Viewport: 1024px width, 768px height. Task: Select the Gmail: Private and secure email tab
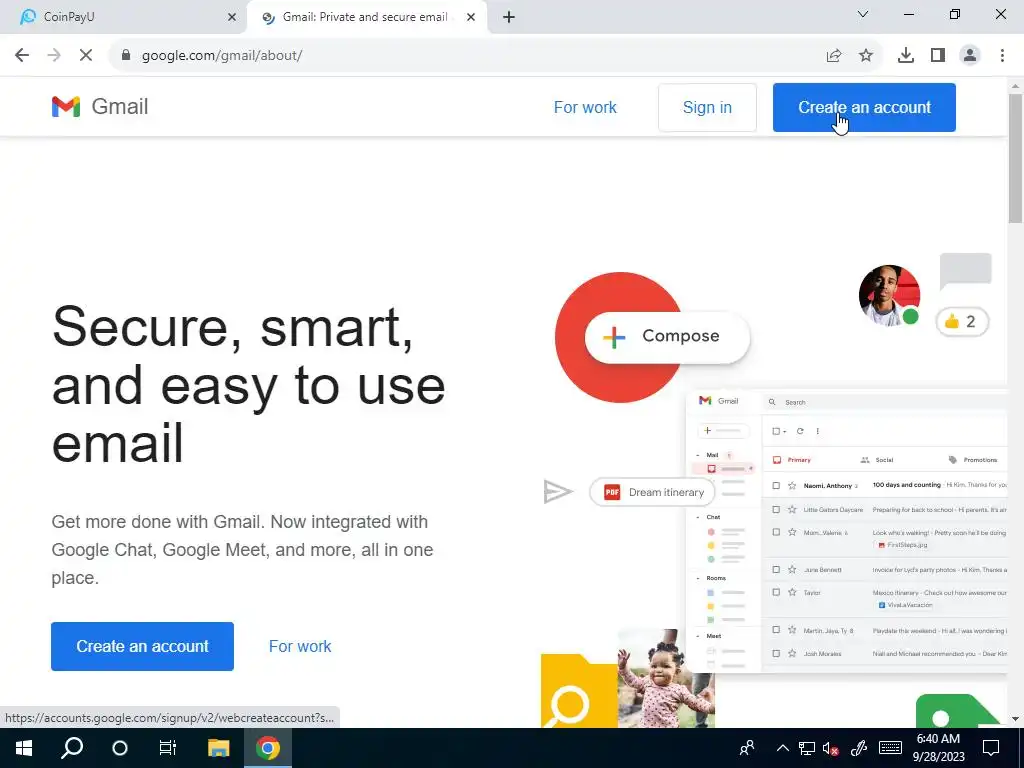click(x=367, y=18)
